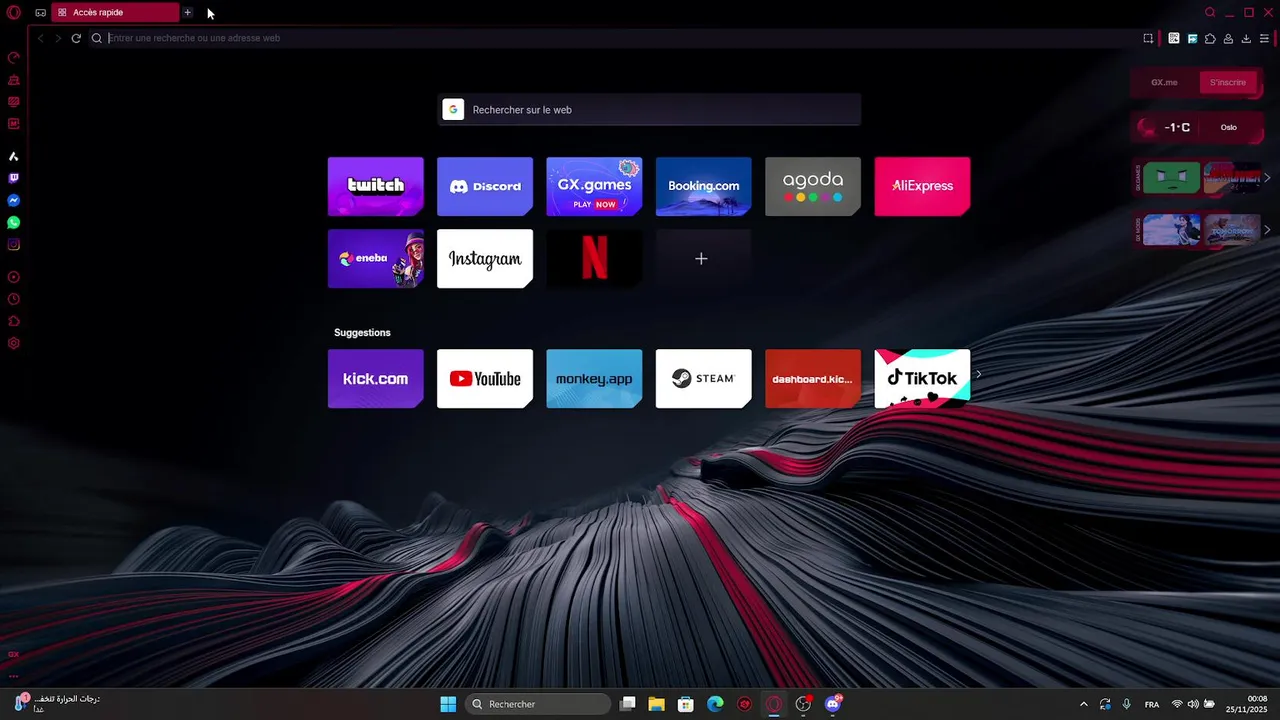
Task: Open the M panel icon in sidebar
Action: point(14,124)
